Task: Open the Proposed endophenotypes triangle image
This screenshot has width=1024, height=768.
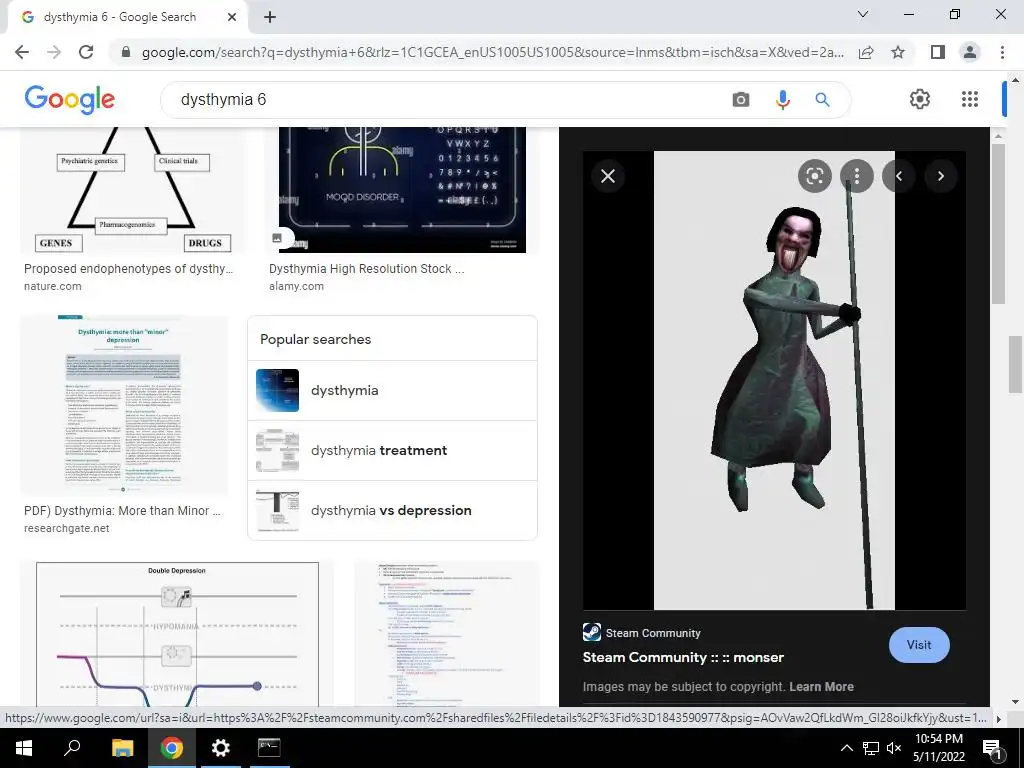Action: coord(133,190)
